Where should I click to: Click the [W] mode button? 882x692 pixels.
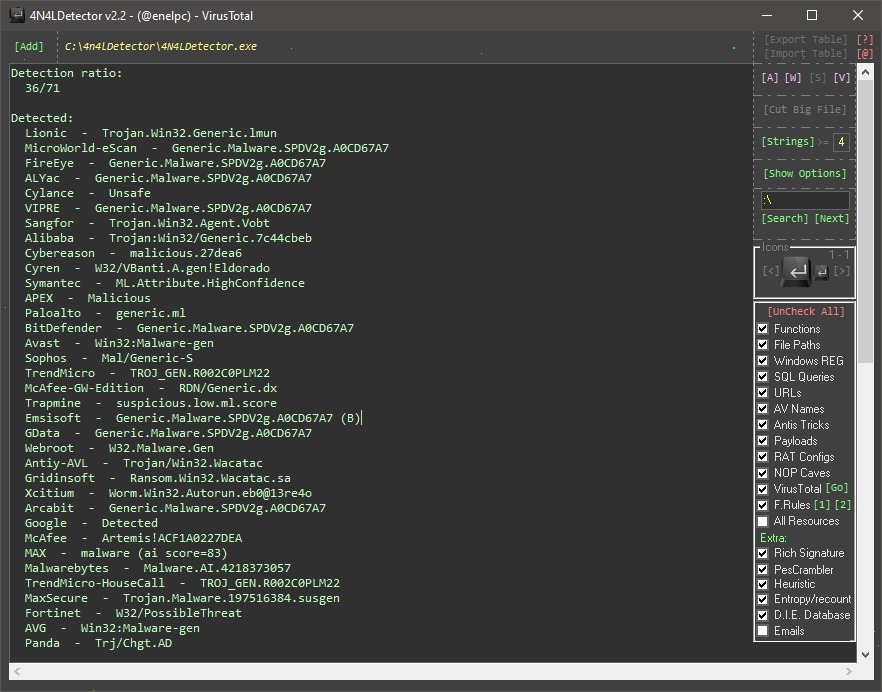793,78
